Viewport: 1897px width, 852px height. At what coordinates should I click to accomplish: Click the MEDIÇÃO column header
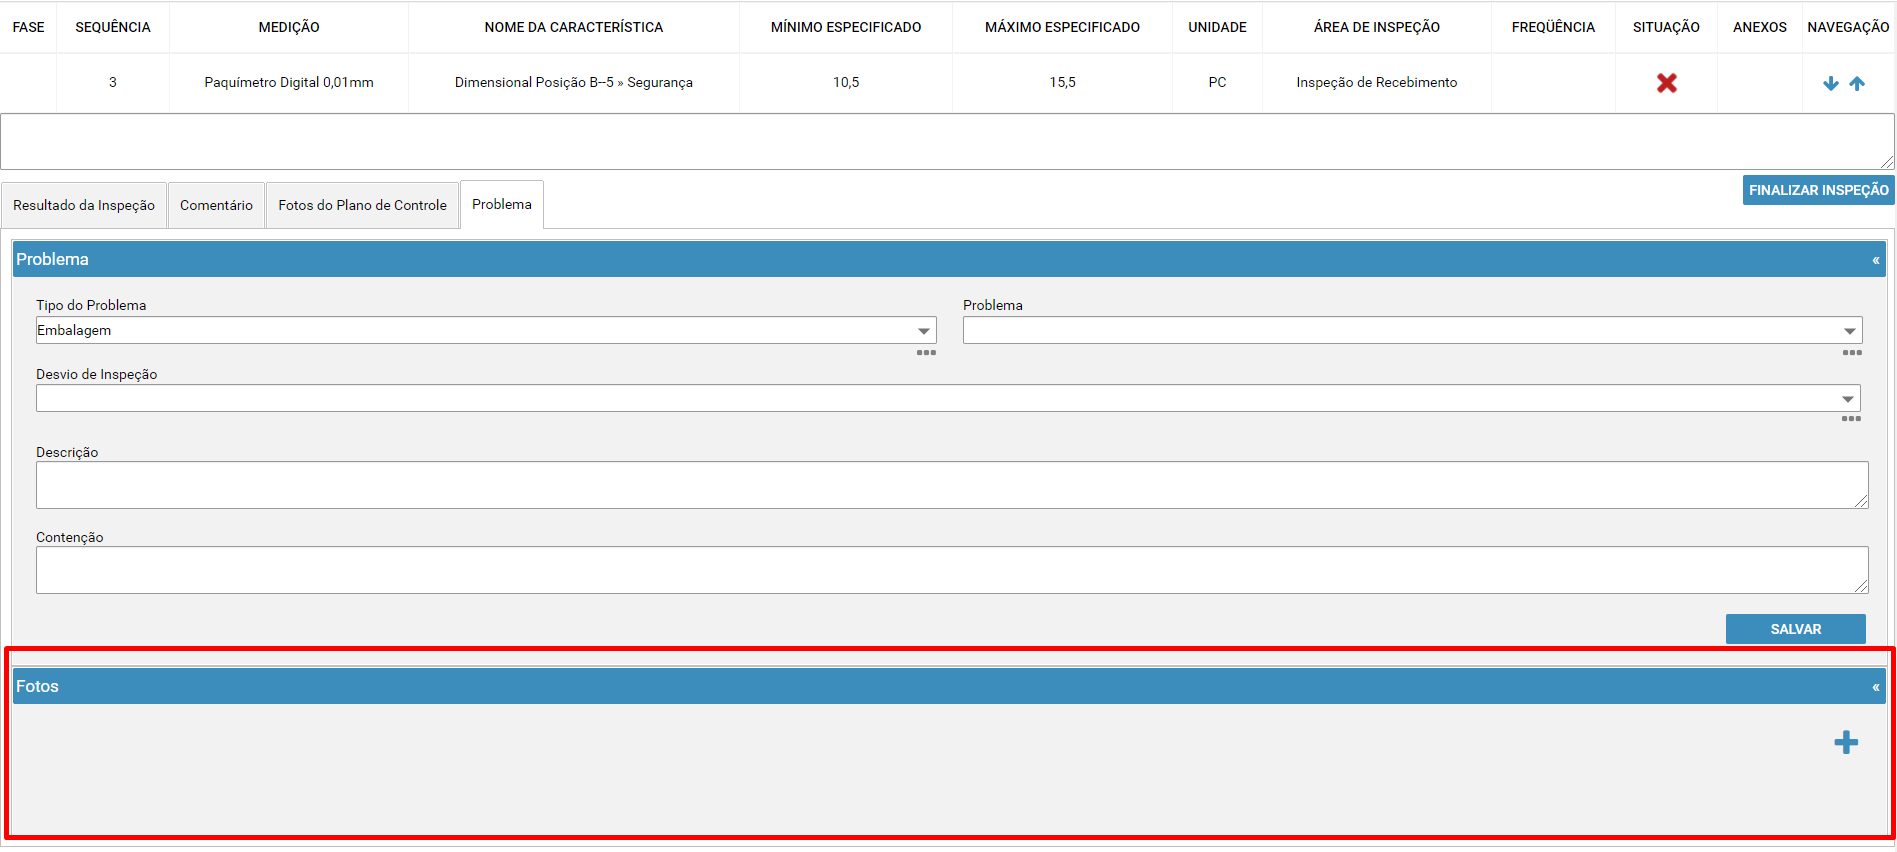(289, 27)
